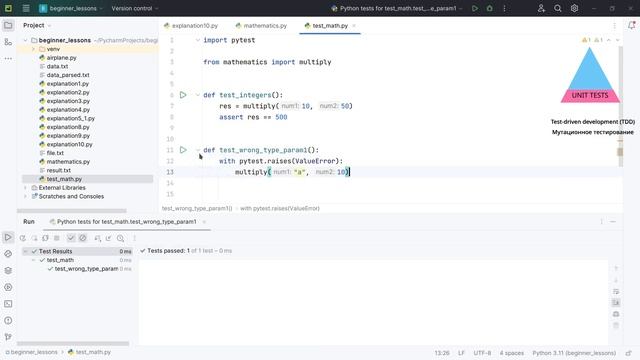The width and height of the screenshot is (640, 360).
Task: Switch to mathematics.py tab
Action: point(261,26)
